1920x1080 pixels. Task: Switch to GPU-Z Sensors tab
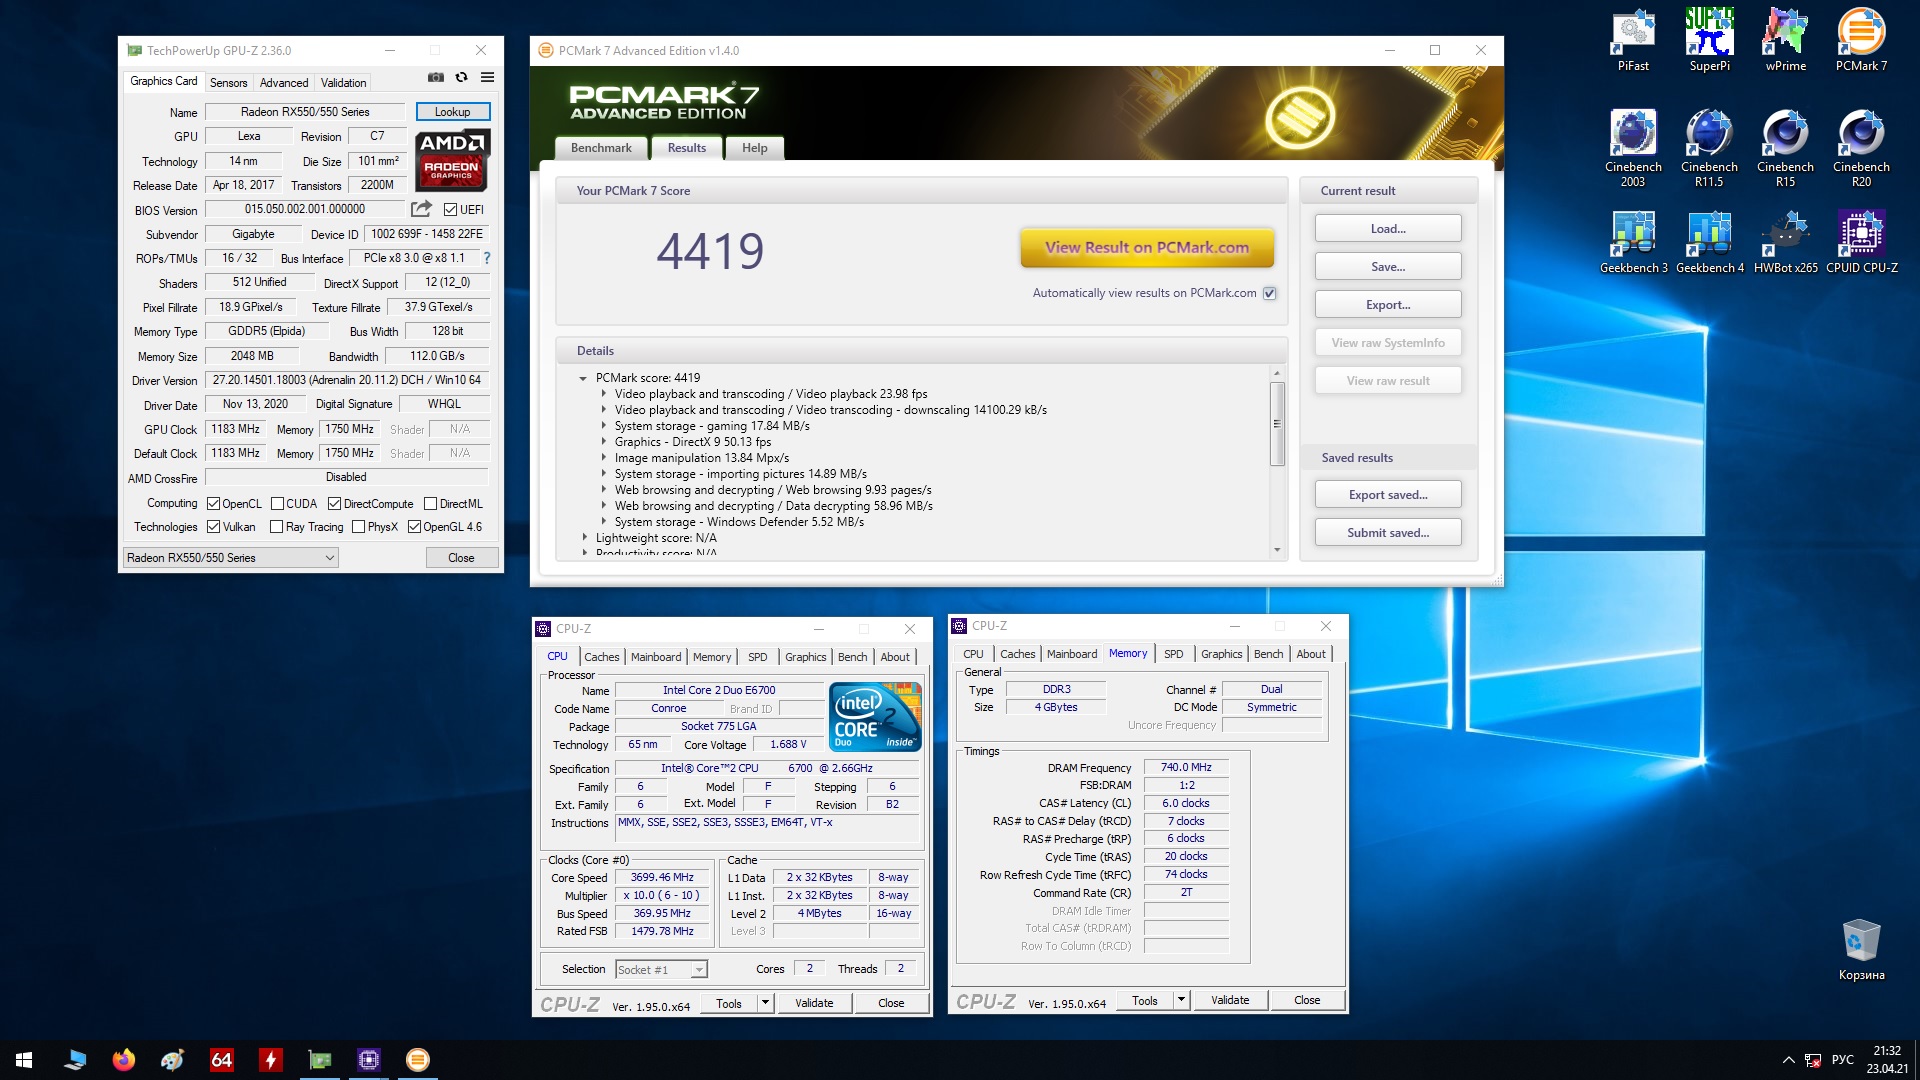(x=228, y=83)
